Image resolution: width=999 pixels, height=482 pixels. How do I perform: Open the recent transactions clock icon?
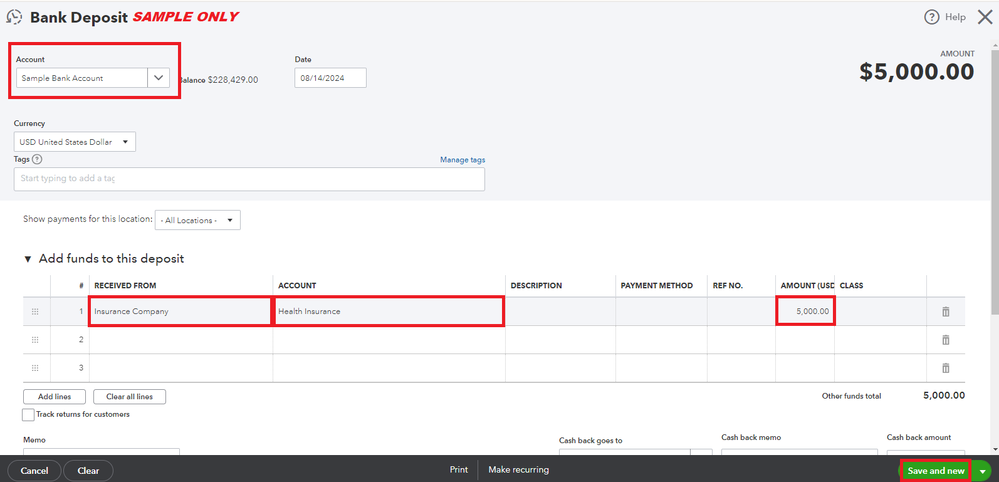coord(13,17)
